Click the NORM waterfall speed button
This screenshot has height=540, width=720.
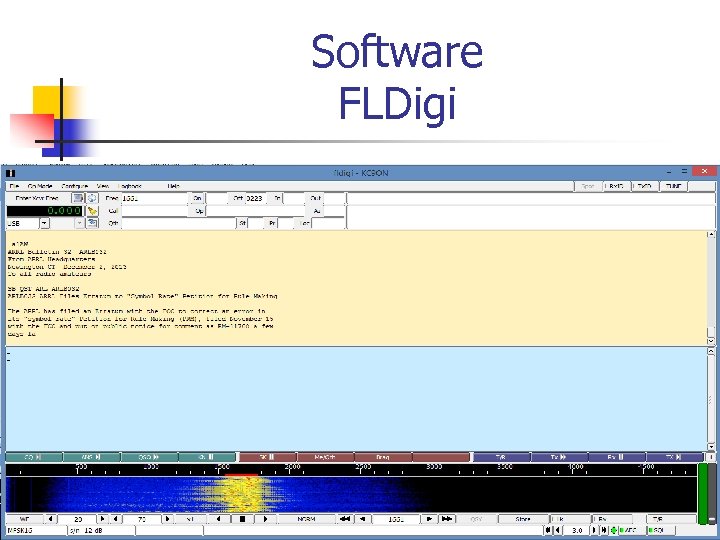306,519
